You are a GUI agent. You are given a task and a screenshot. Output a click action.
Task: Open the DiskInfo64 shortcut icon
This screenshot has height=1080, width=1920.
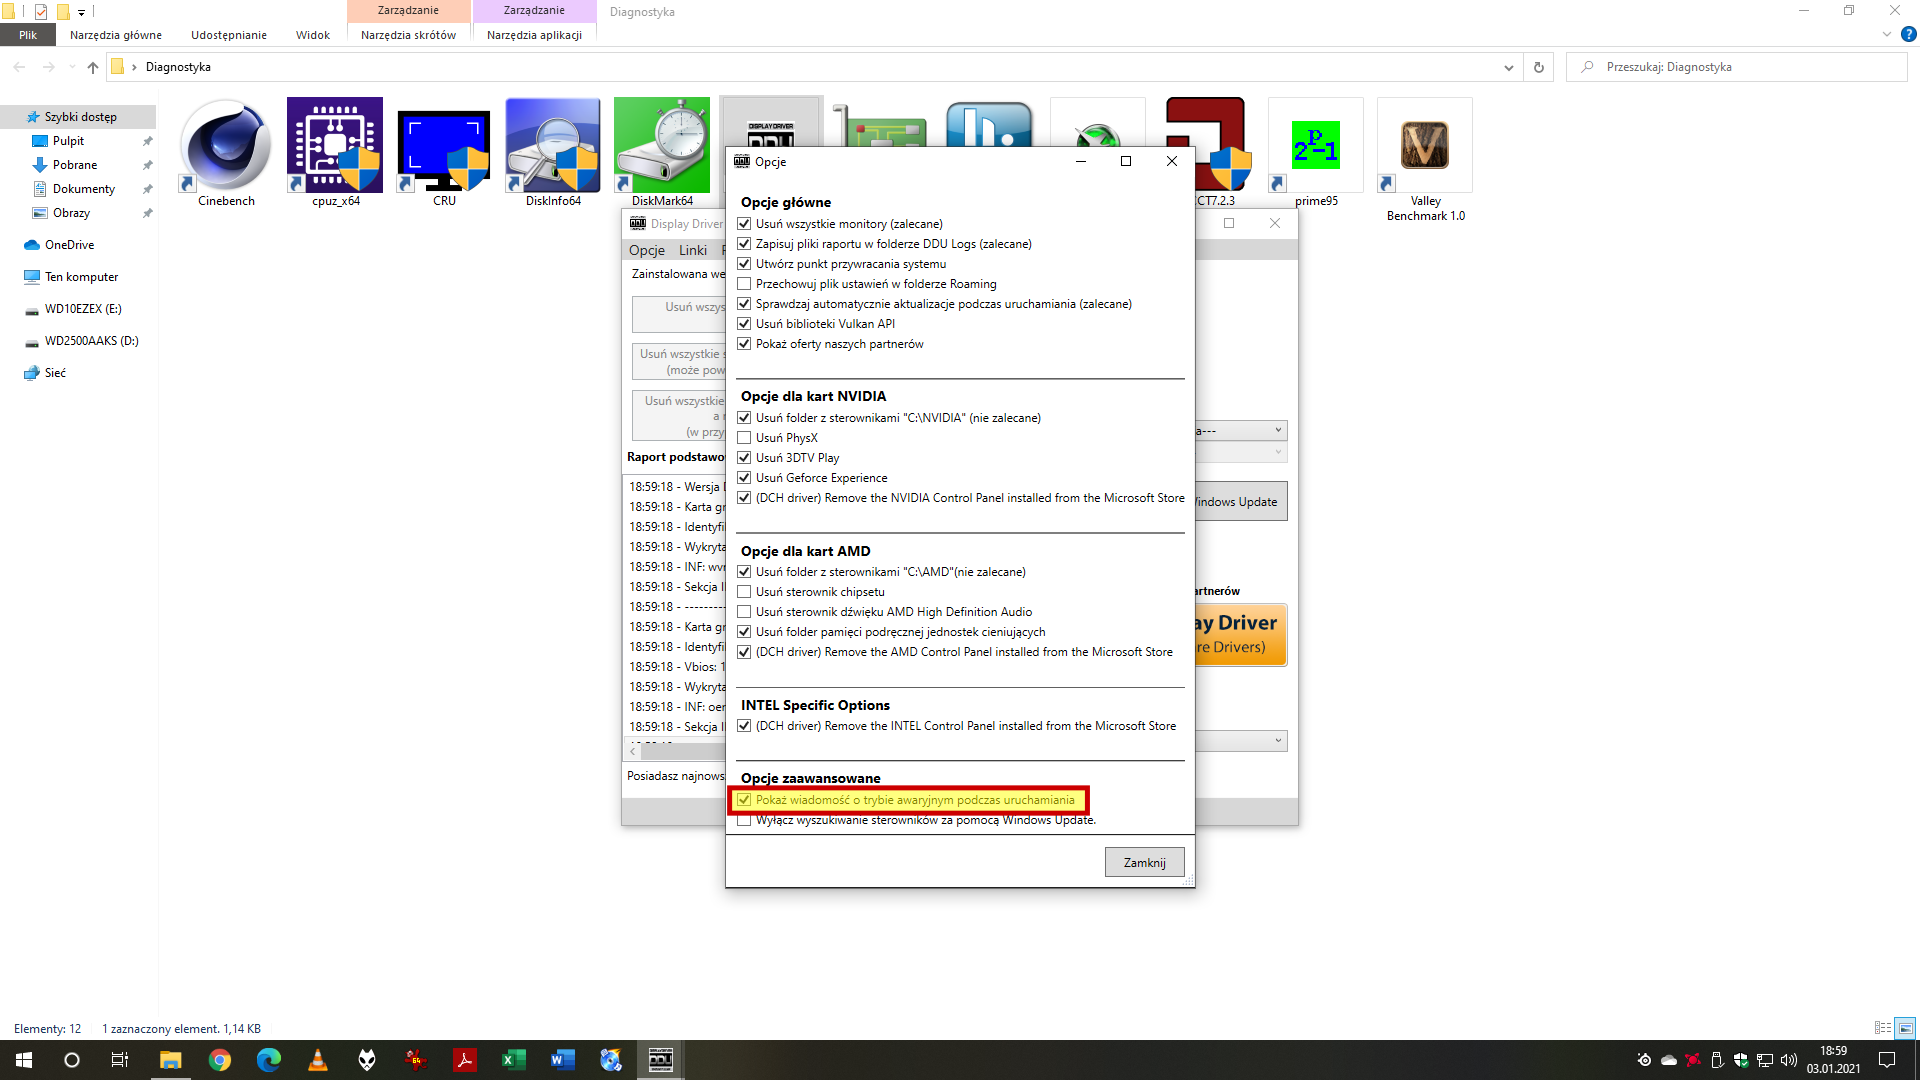(x=553, y=146)
